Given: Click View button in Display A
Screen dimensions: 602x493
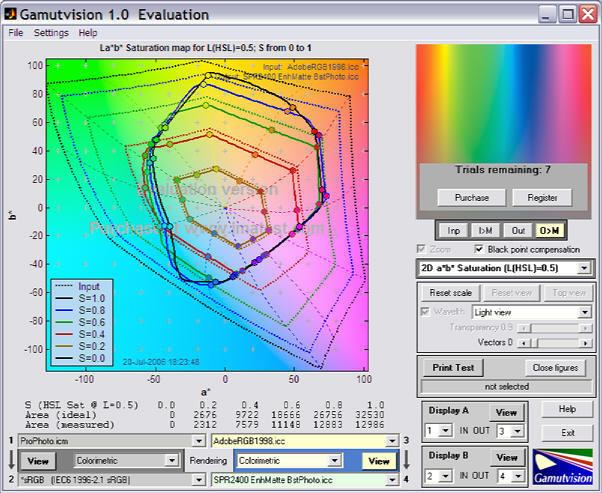Looking at the screenshot, I should 506,412.
